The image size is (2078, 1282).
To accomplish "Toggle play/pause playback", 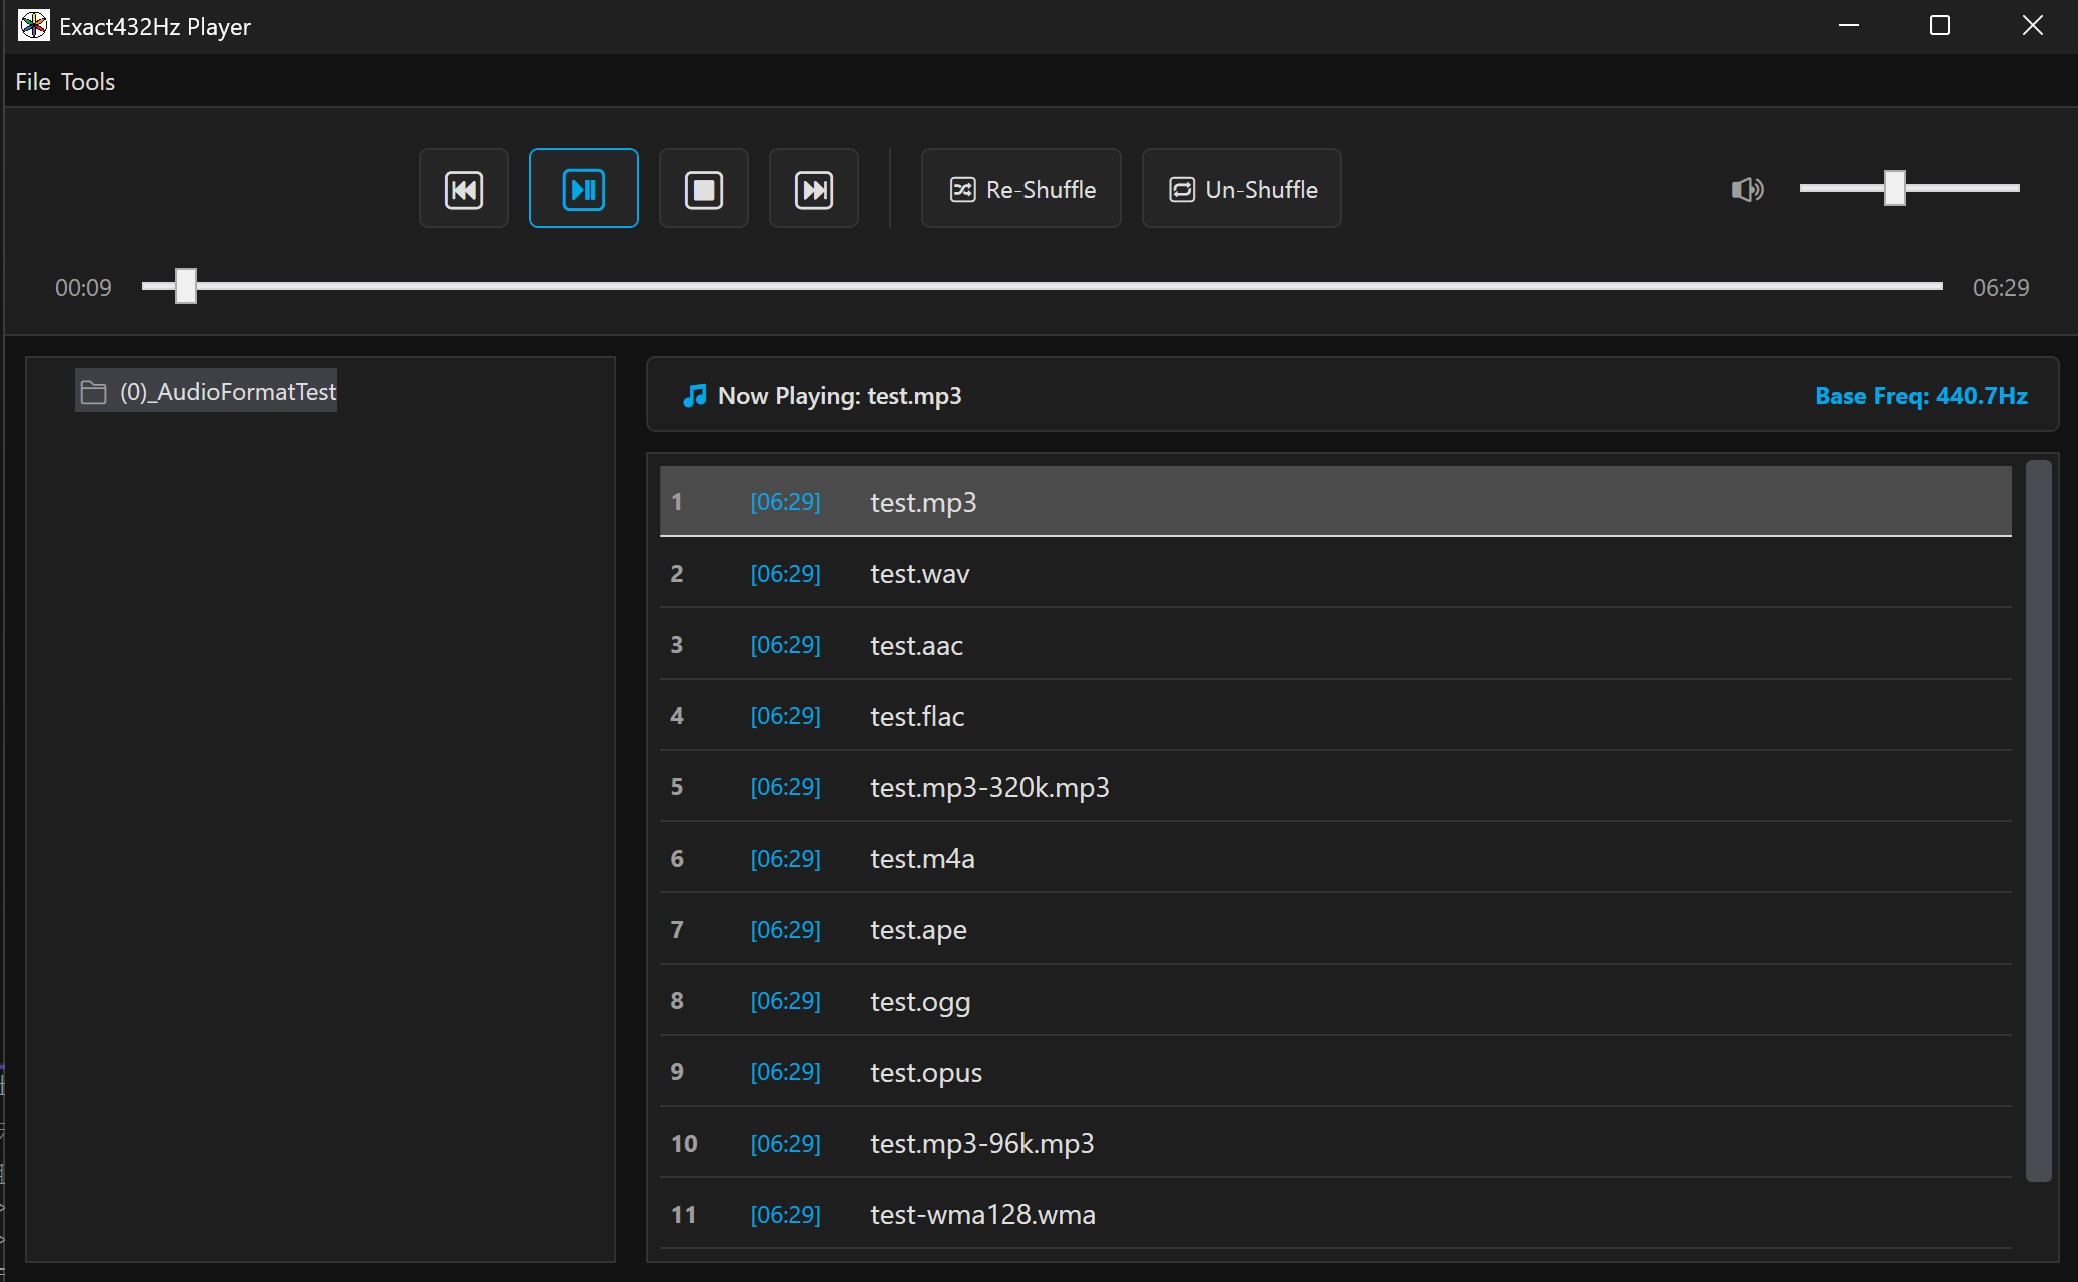I will coord(584,189).
